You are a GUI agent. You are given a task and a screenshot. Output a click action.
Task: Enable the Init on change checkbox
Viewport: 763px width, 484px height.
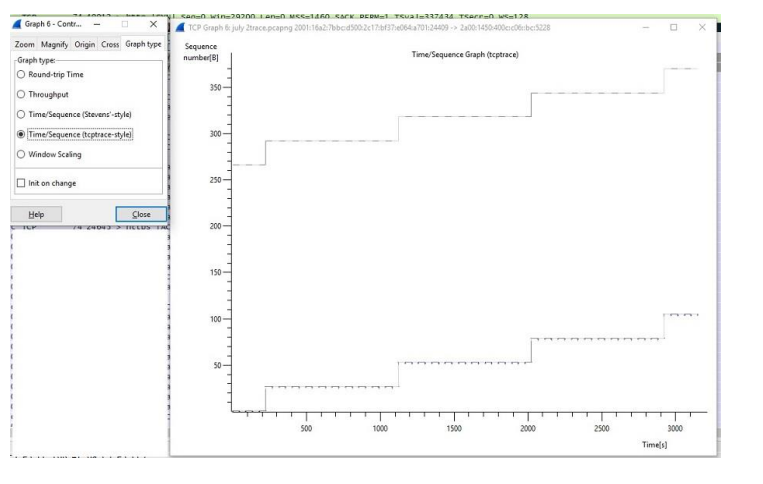[x=21, y=183]
